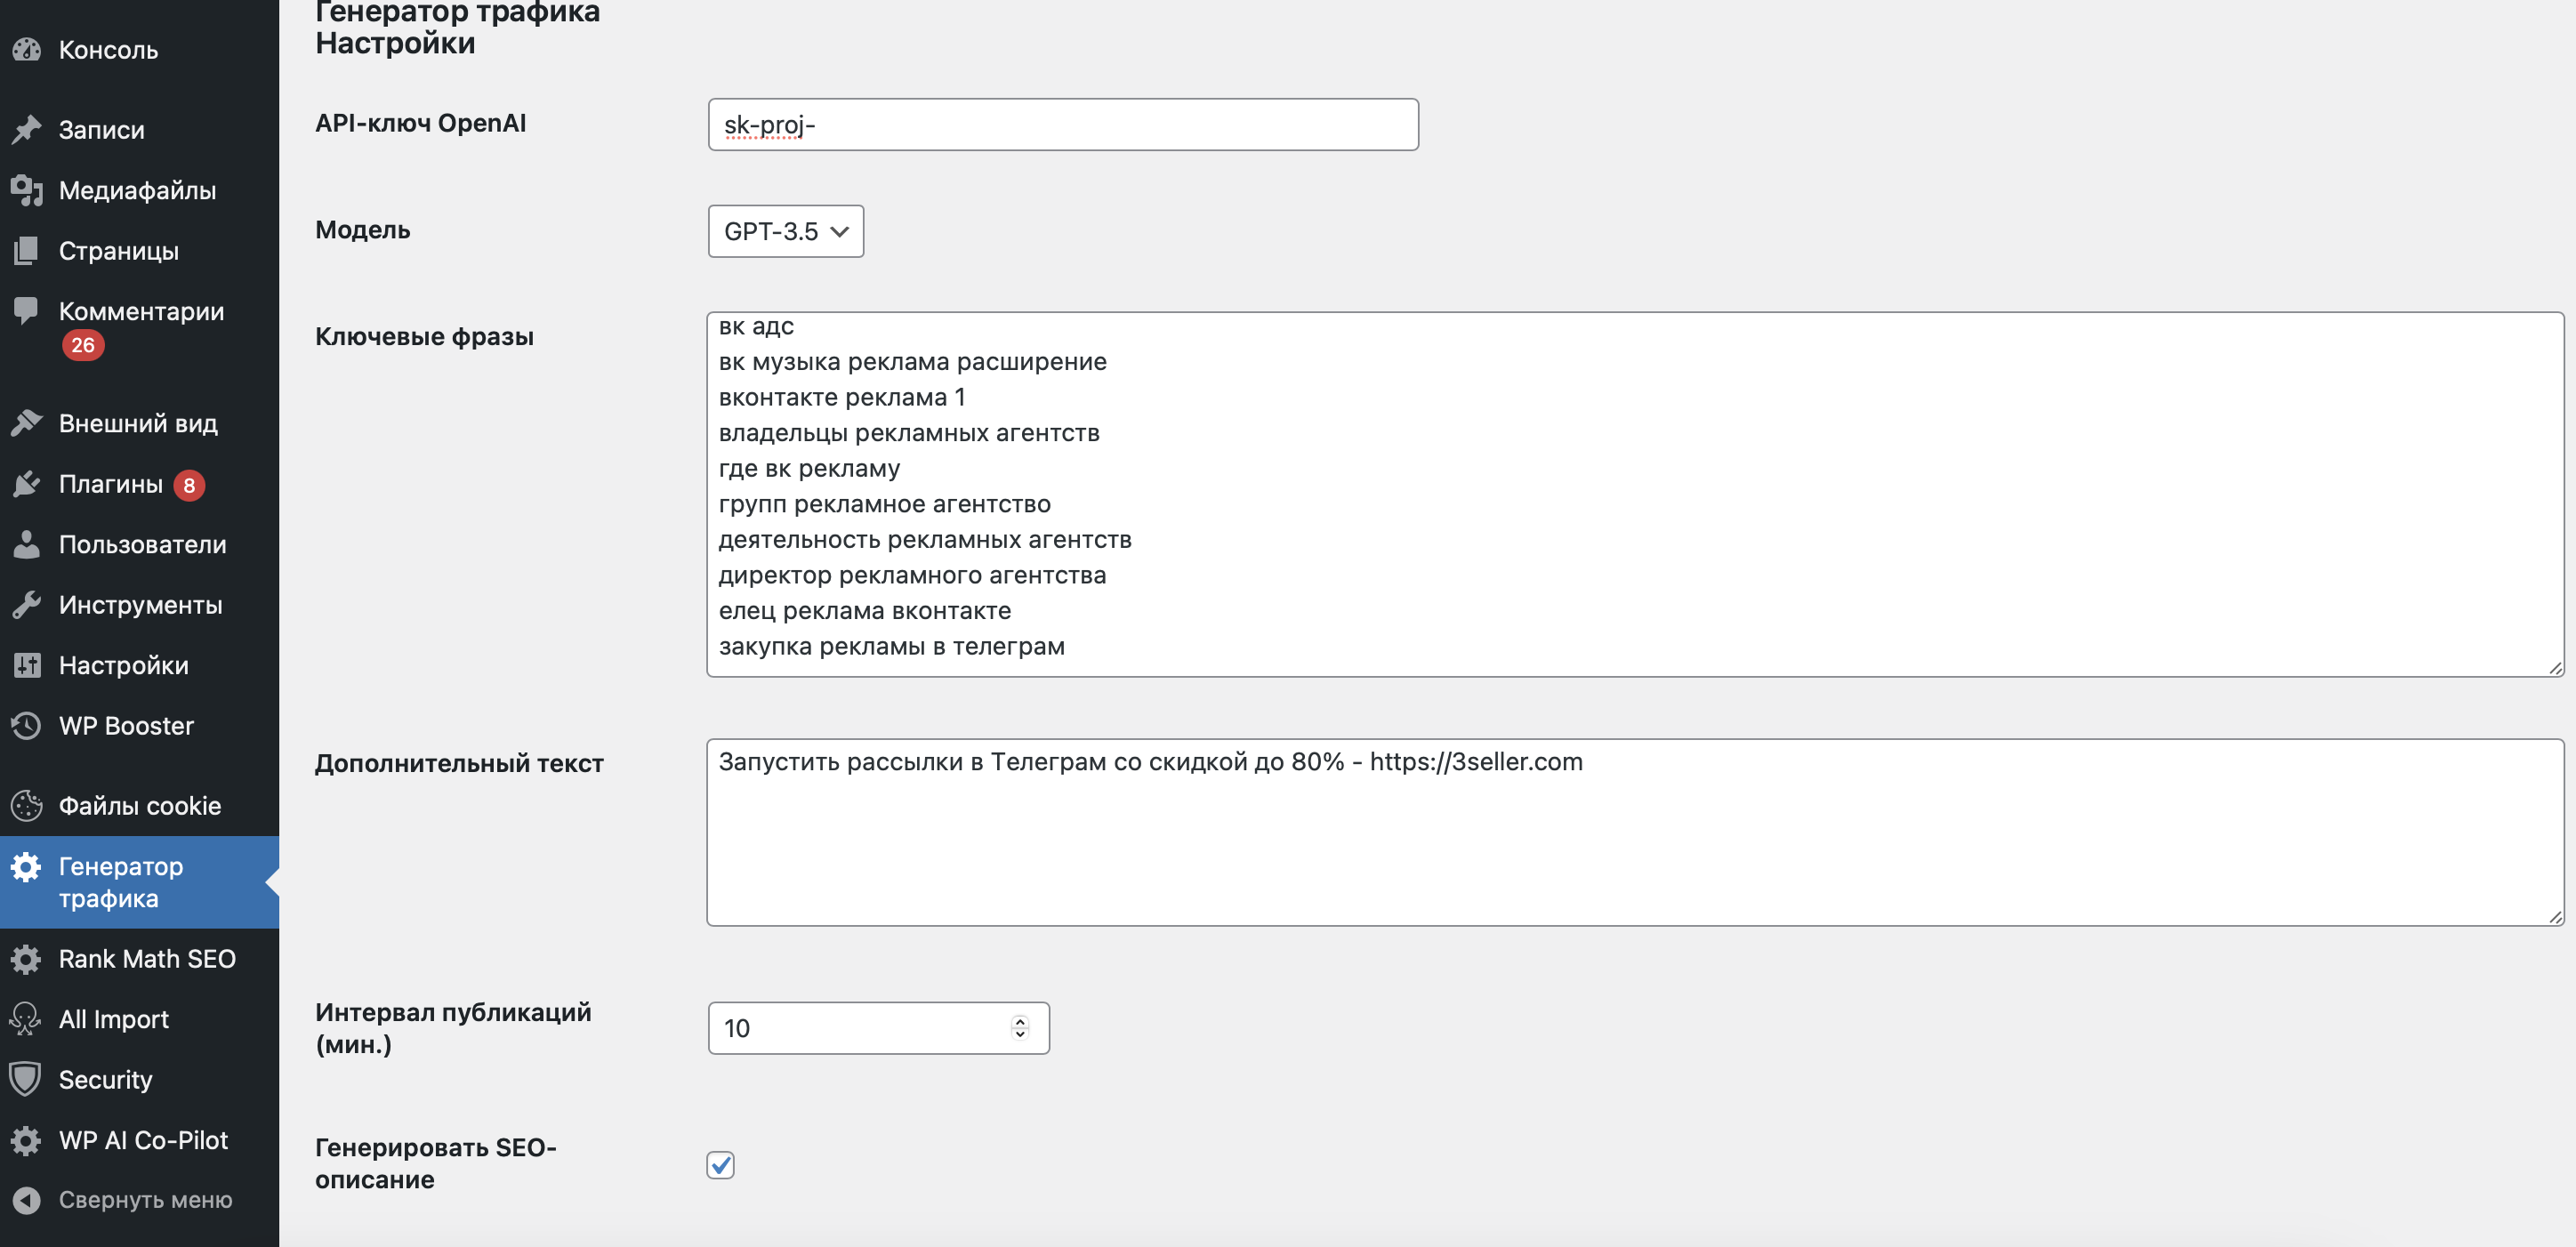The height and width of the screenshot is (1247, 2576).
Task: Click the WP AI Co-Pilot gear icon
Action: 27,1140
